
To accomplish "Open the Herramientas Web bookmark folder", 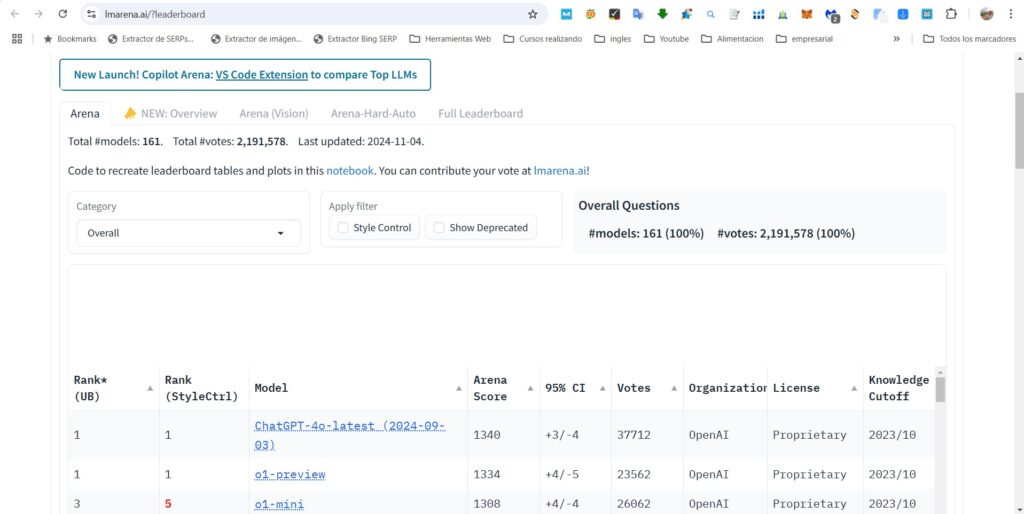I will click(450, 39).
